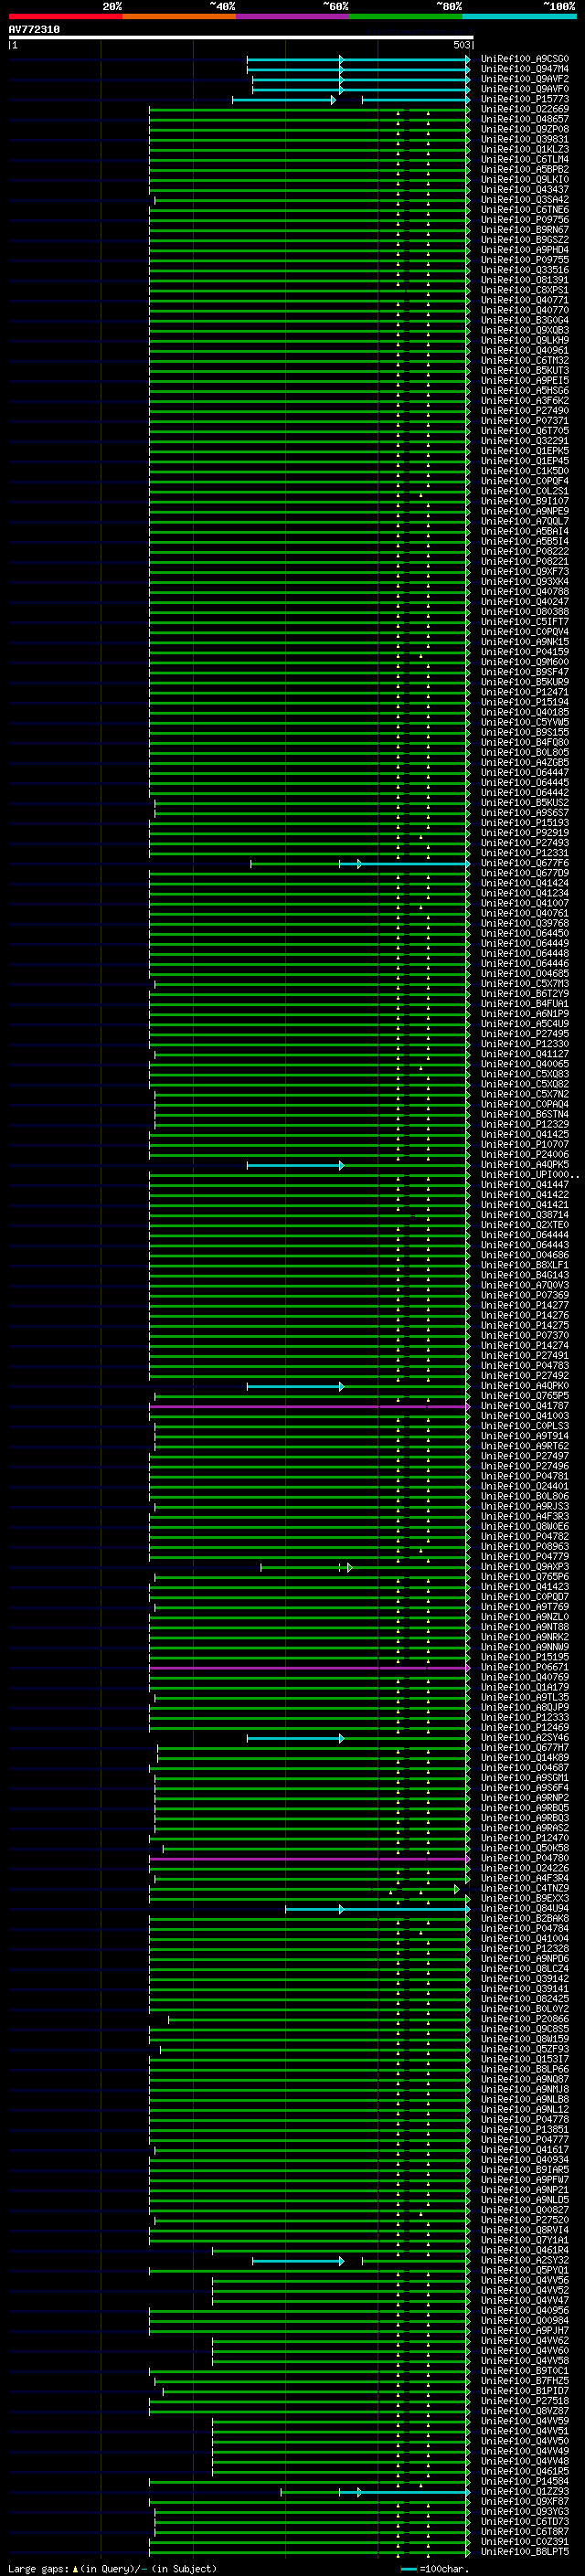Select label UniRef100_Q41007

point(525,903)
